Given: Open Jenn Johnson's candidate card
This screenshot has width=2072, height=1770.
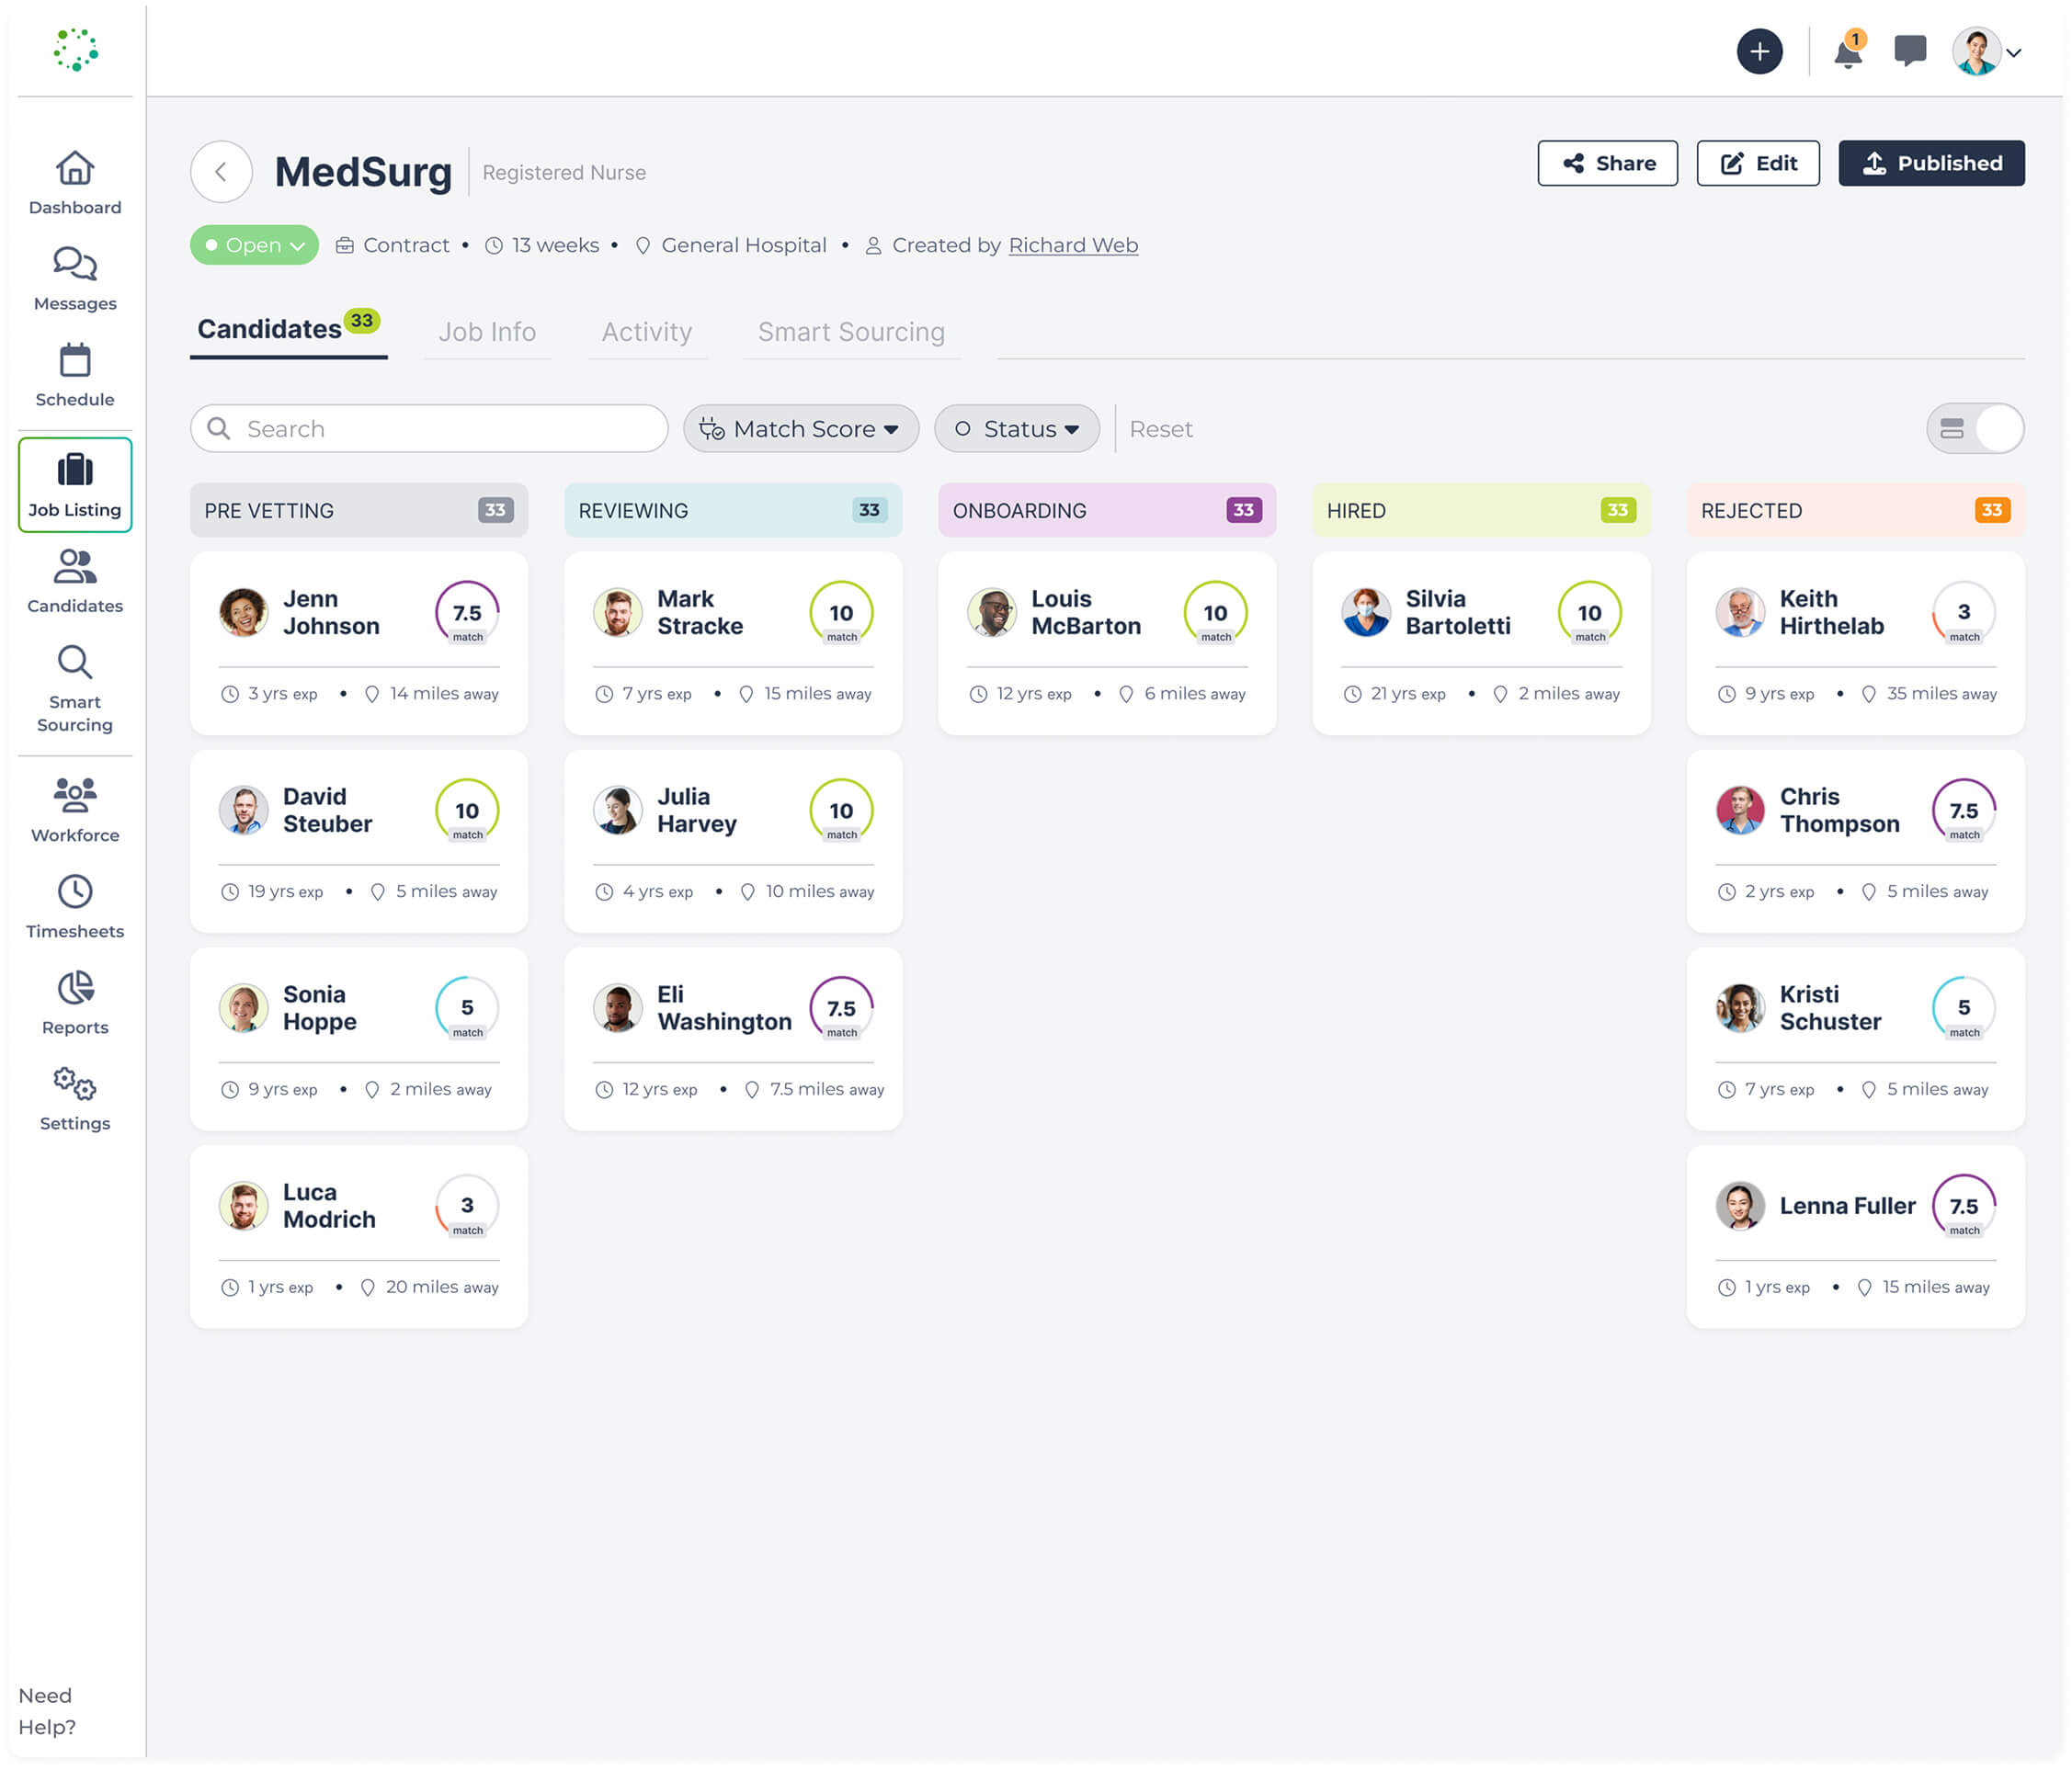Looking at the screenshot, I should point(330,612).
